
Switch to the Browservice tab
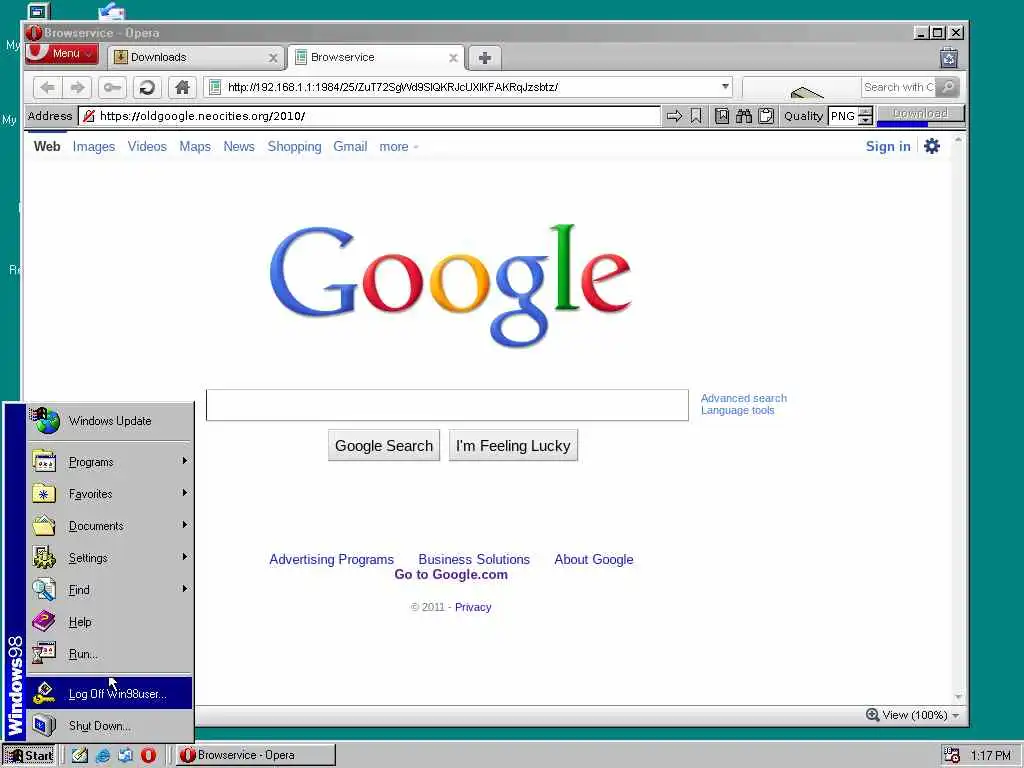(x=376, y=57)
